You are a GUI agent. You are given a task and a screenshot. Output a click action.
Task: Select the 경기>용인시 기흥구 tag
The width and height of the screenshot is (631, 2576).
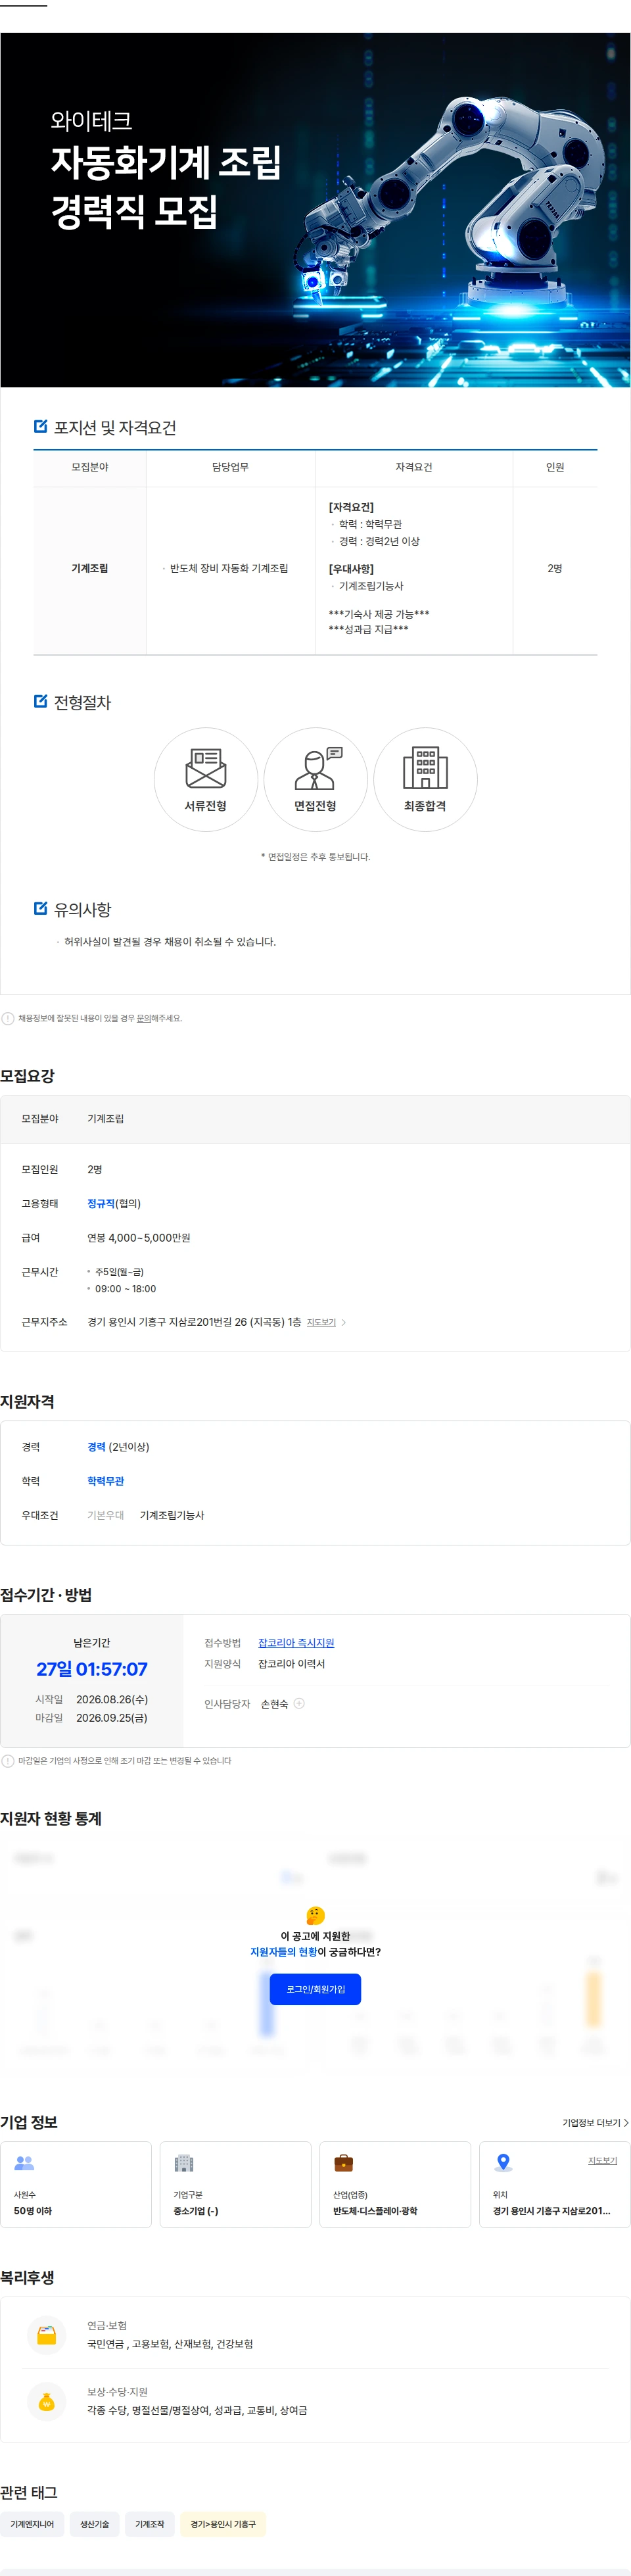point(223,2524)
